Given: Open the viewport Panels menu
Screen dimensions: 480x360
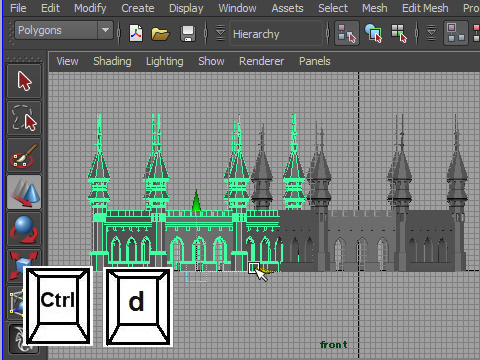Looking at the screenshot, I should (x=315, y=61).
